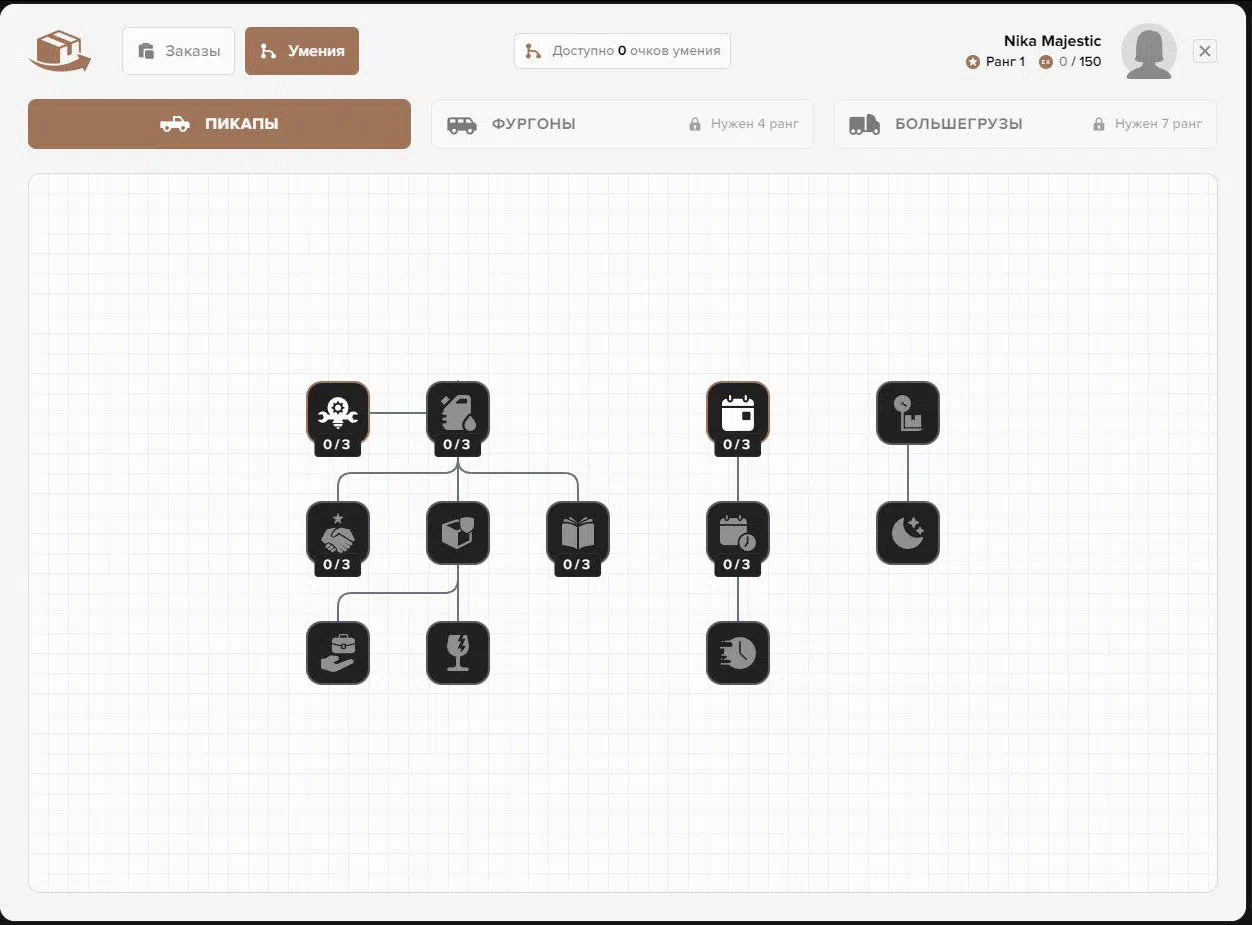Select the fuel canister skill node
Image resolution: width=1252 pixels, height=925 pixels.
point(458,413)
